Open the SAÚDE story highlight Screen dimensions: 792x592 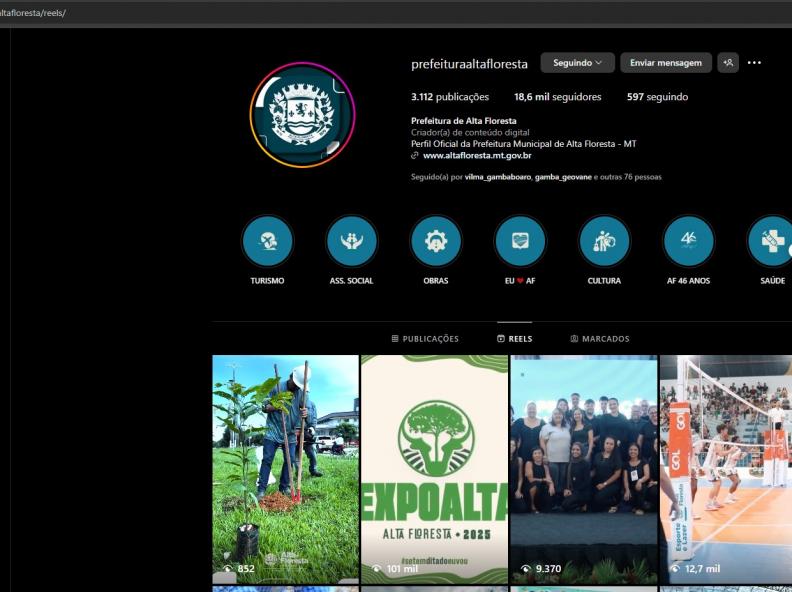(x=770, y=241)
